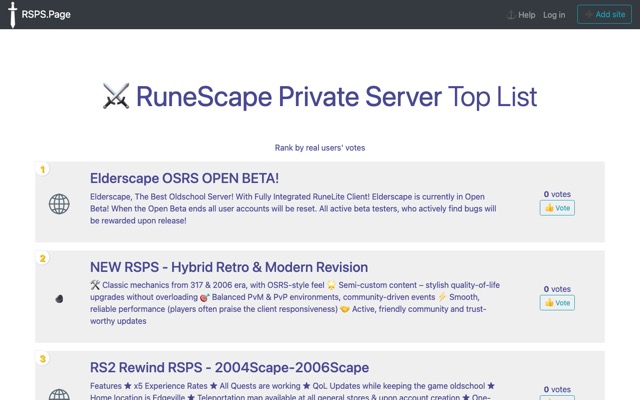Open the Log in page
This screenshot has height=400, width=640.
coord(554,15)
